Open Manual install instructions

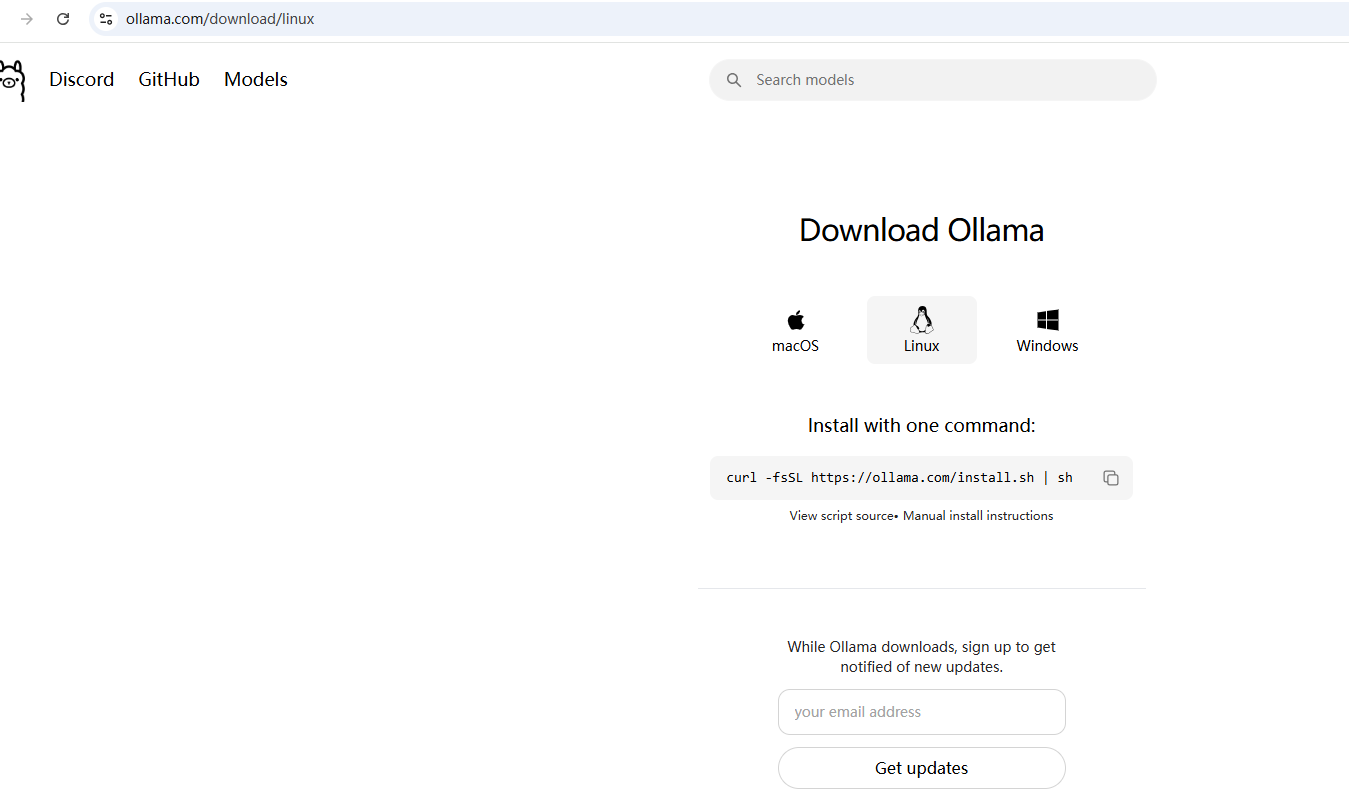pyautogui.click(x=978, y=516)
